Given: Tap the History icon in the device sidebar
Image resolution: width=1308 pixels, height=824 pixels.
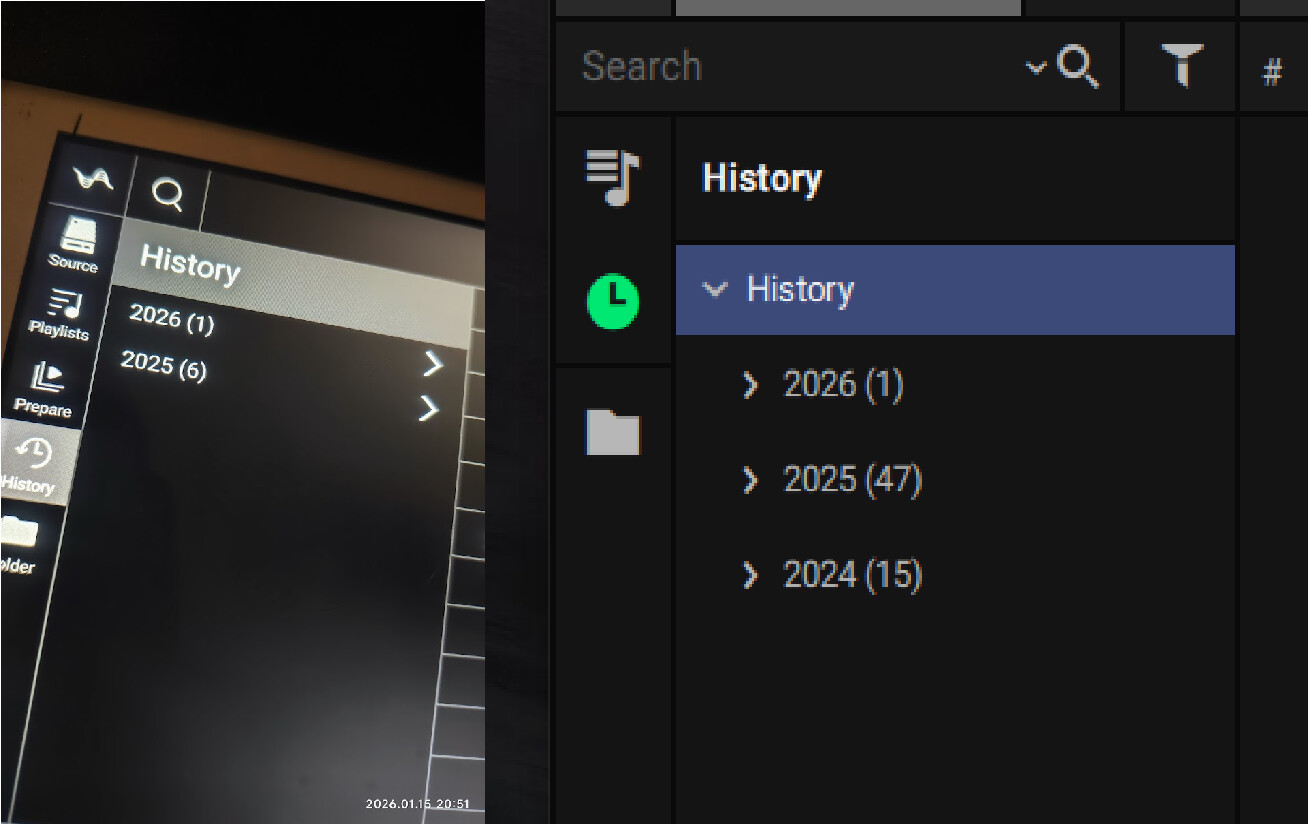Looking at the screenshot, I should point(34,455).
